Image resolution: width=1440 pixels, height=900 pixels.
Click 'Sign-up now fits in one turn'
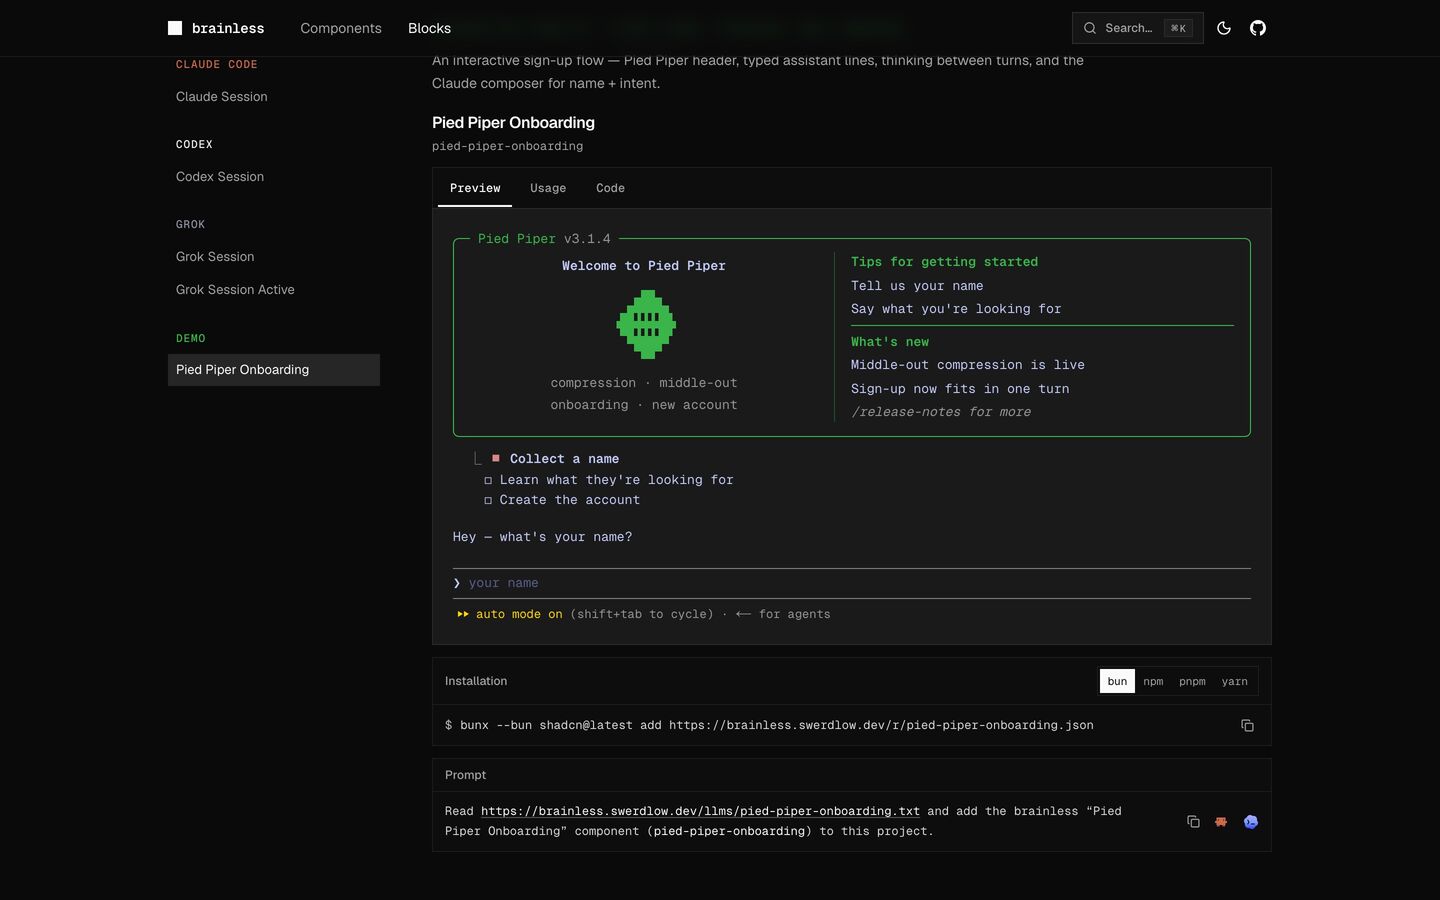[960, 389]
